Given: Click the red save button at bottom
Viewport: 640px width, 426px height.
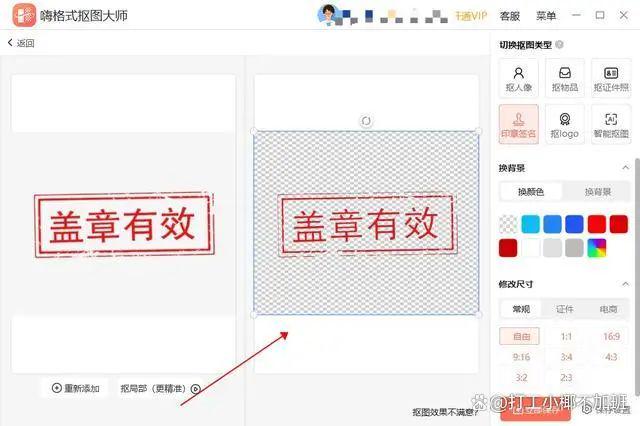Looking at the screenshot, I should coord(535,410).
